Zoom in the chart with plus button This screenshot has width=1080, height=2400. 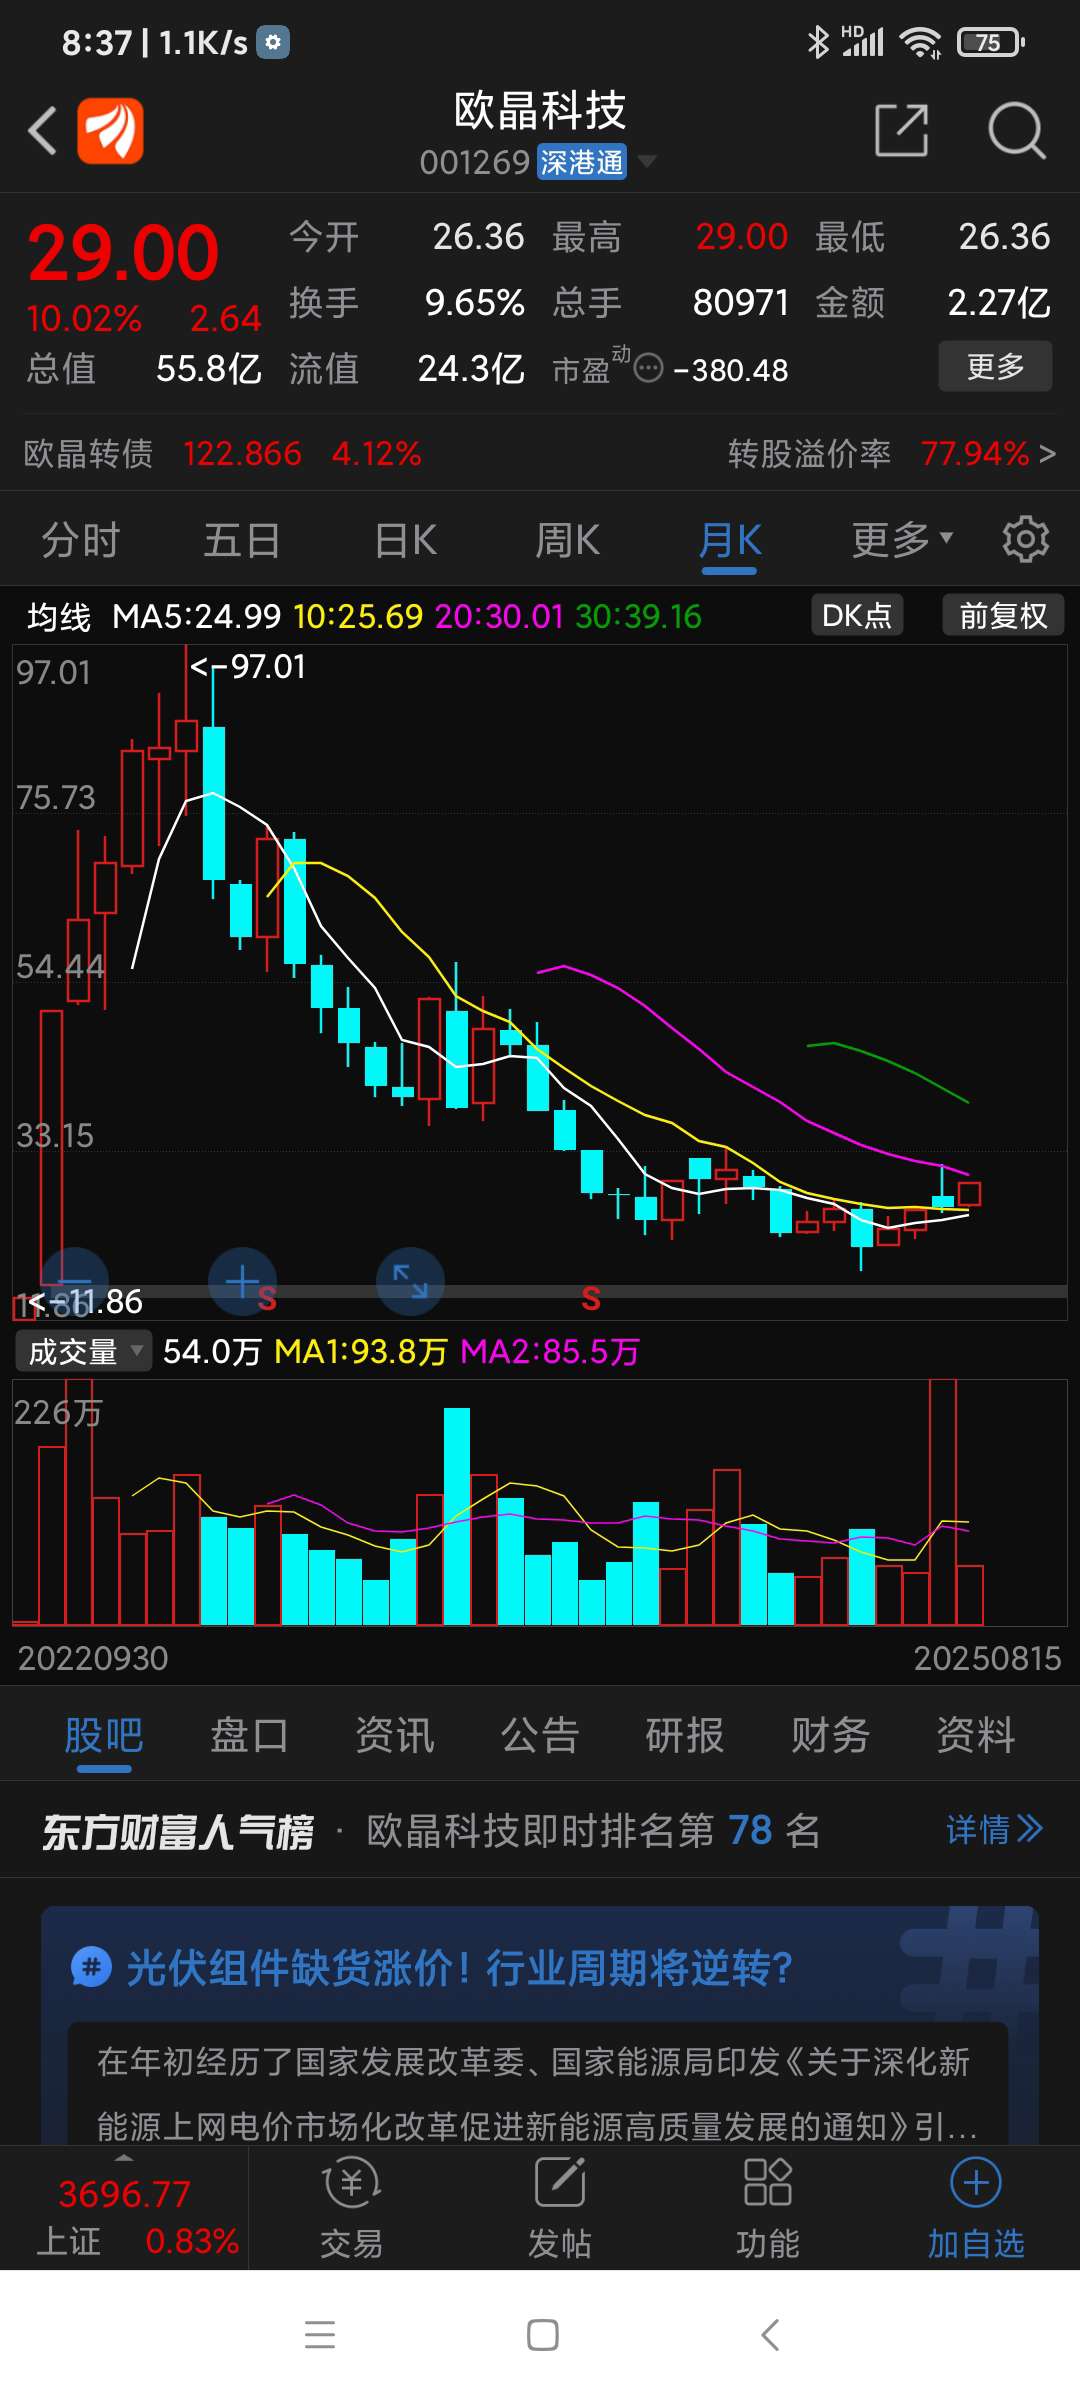242,1281
